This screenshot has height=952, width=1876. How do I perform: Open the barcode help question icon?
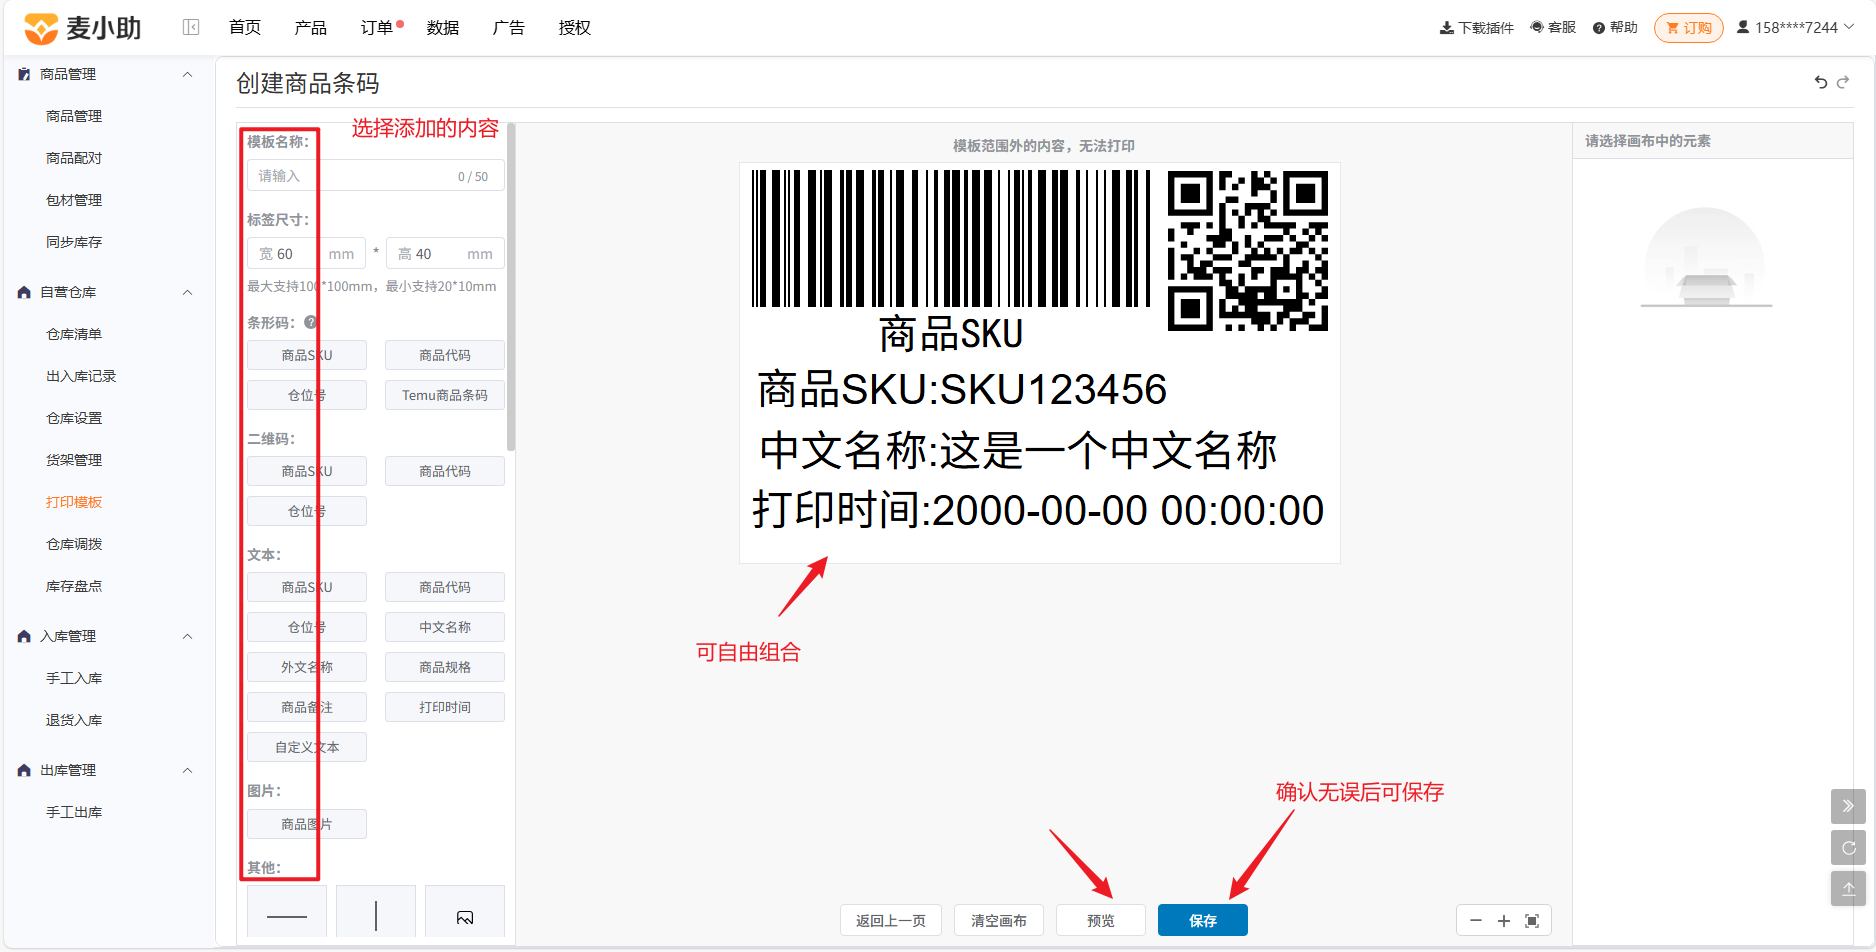311,322
